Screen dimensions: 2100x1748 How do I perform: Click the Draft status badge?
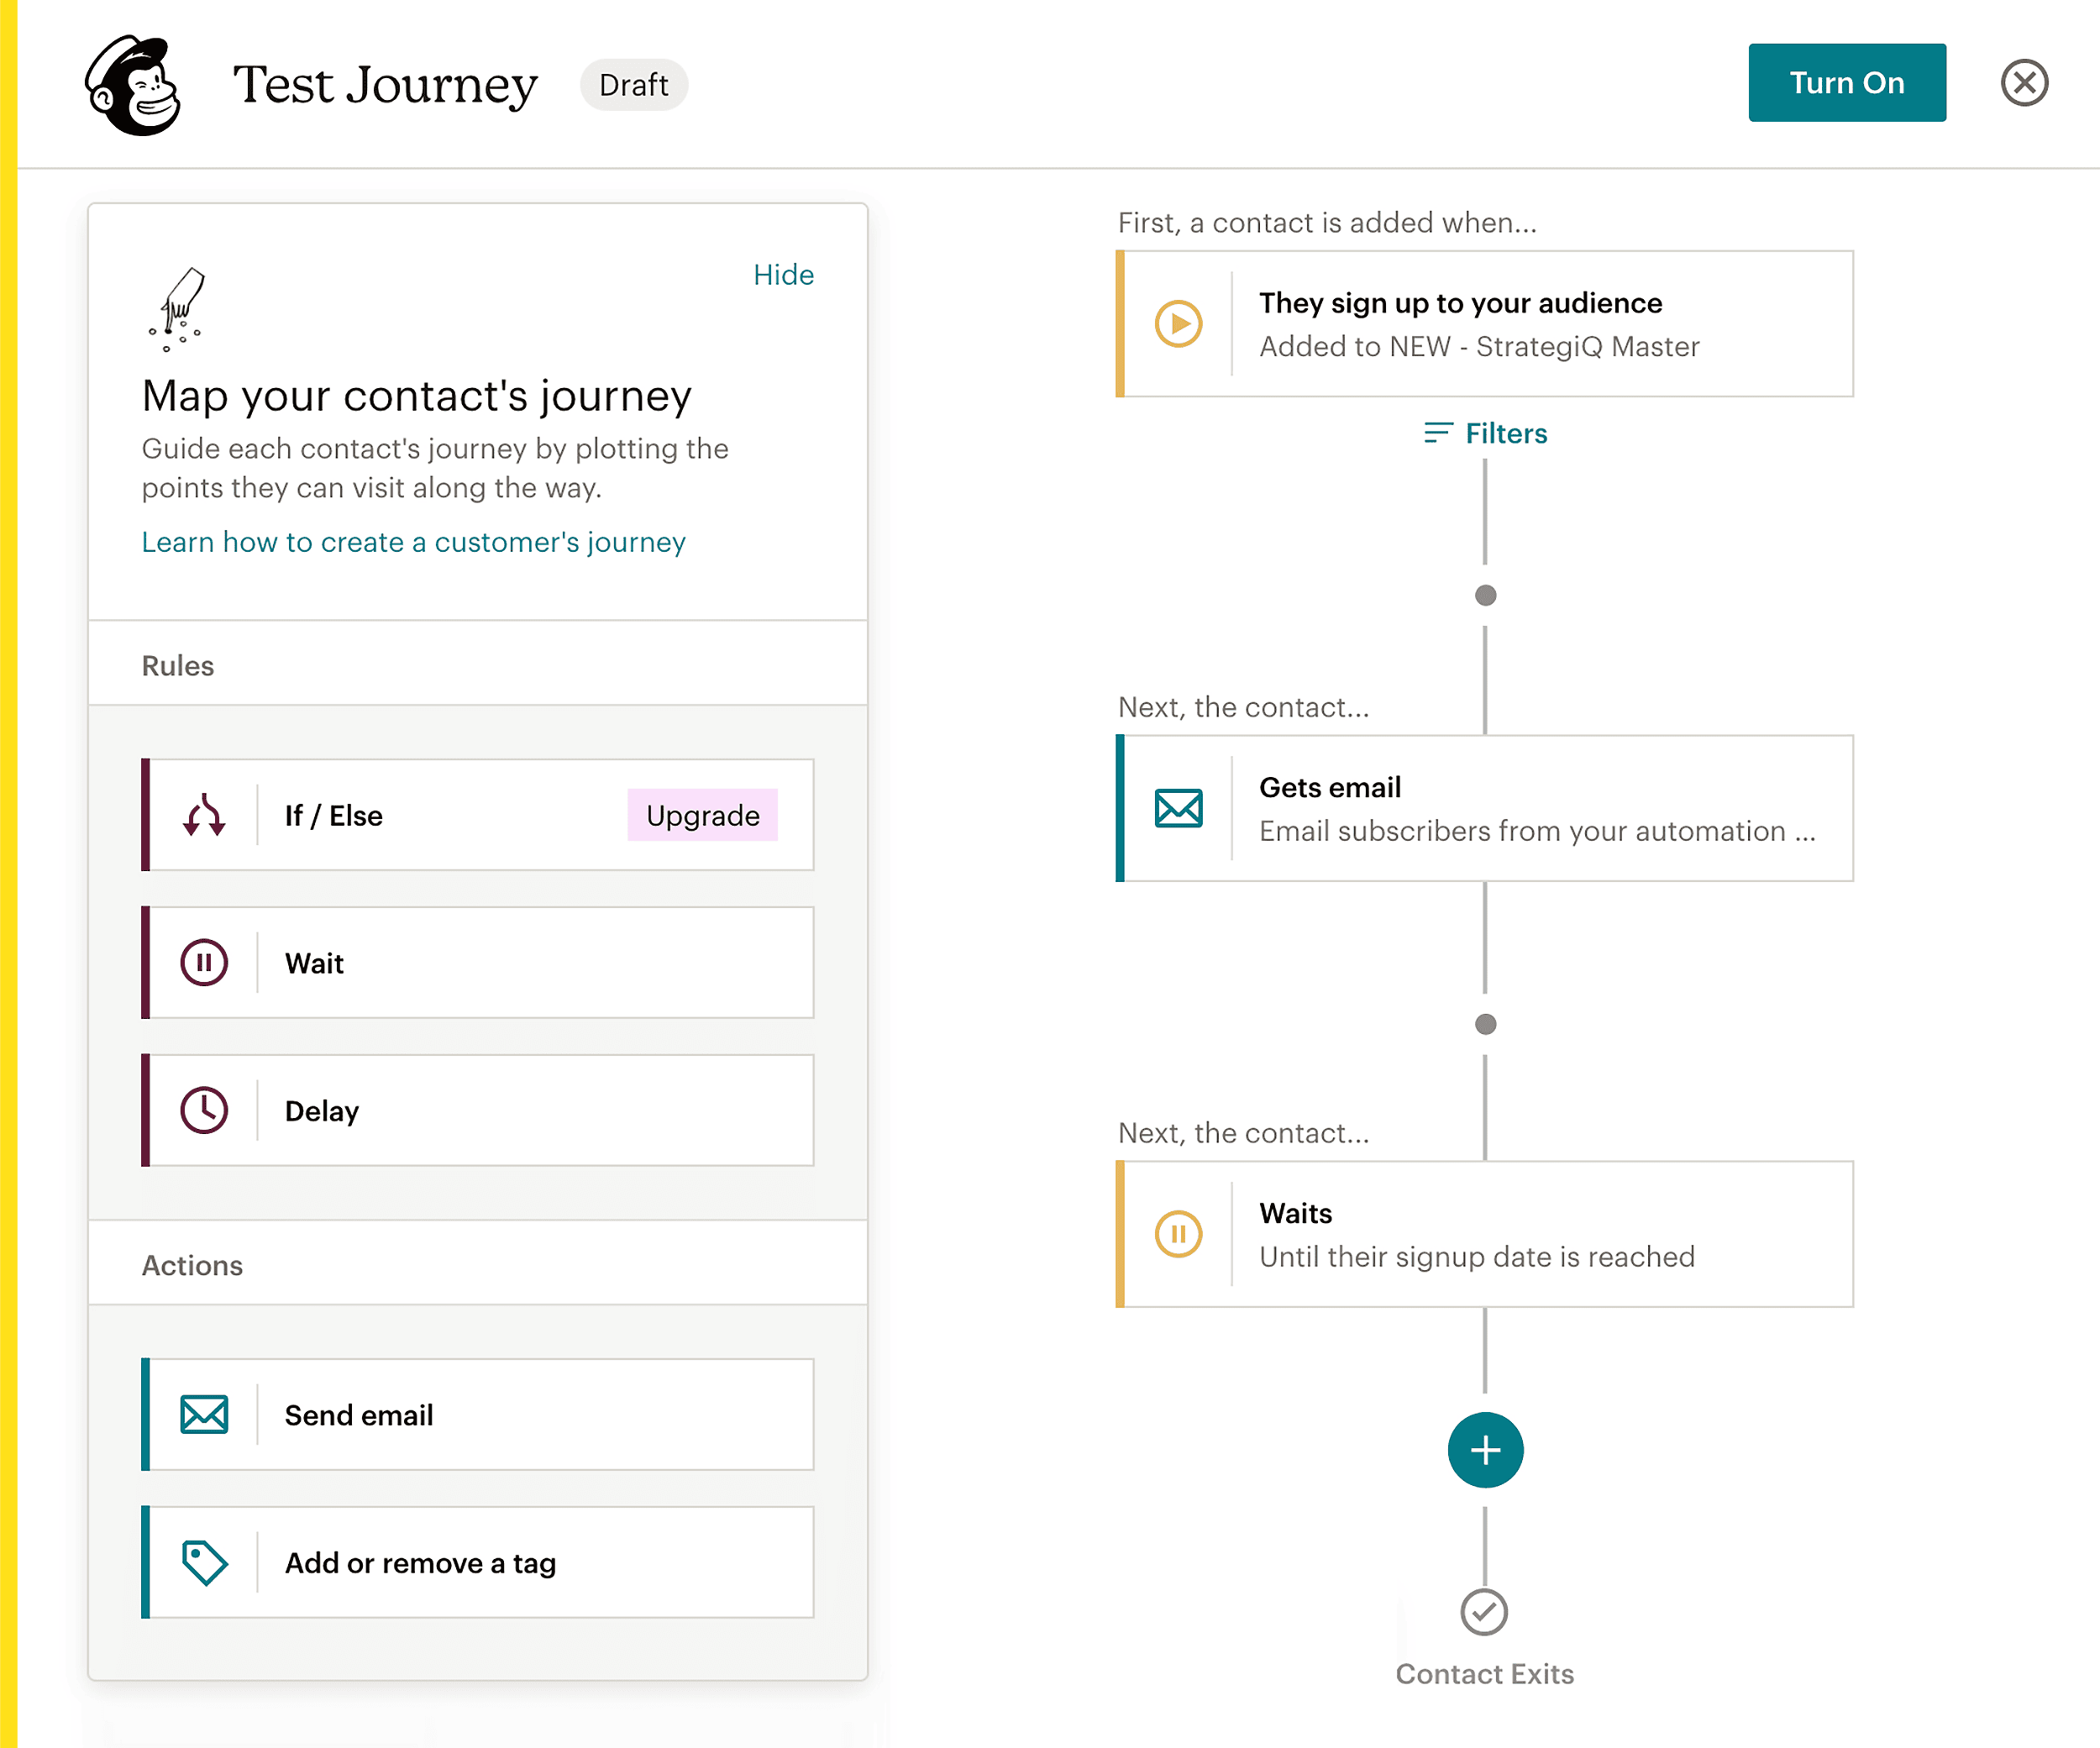pyautogui.click(x=633, y=85)
